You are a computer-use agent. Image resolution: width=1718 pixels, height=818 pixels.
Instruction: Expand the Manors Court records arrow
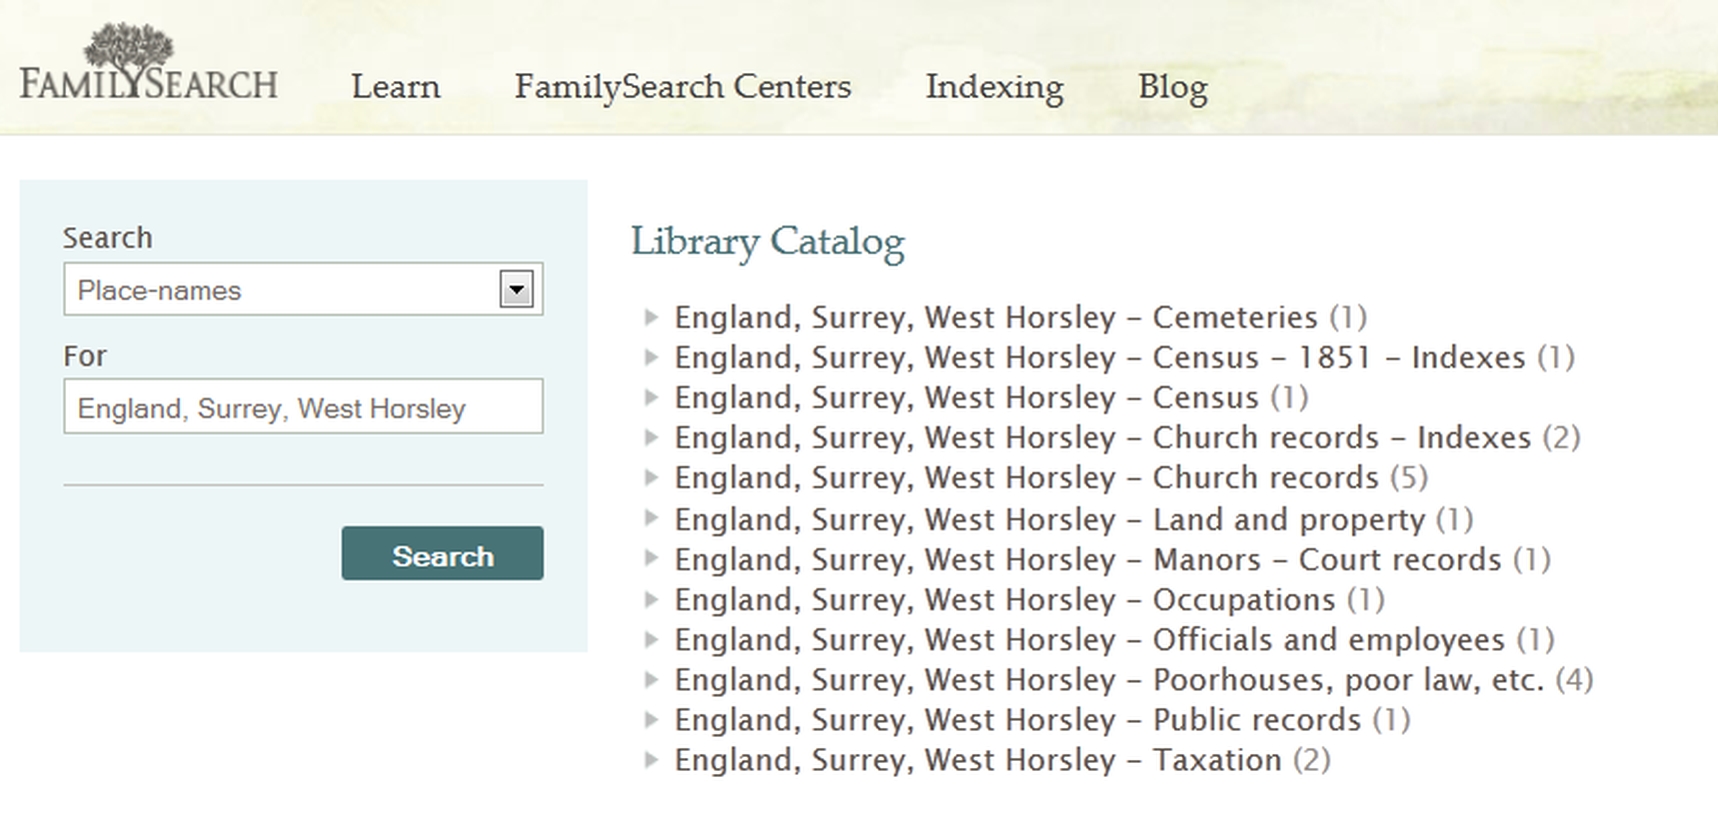[x=651, y=559]
